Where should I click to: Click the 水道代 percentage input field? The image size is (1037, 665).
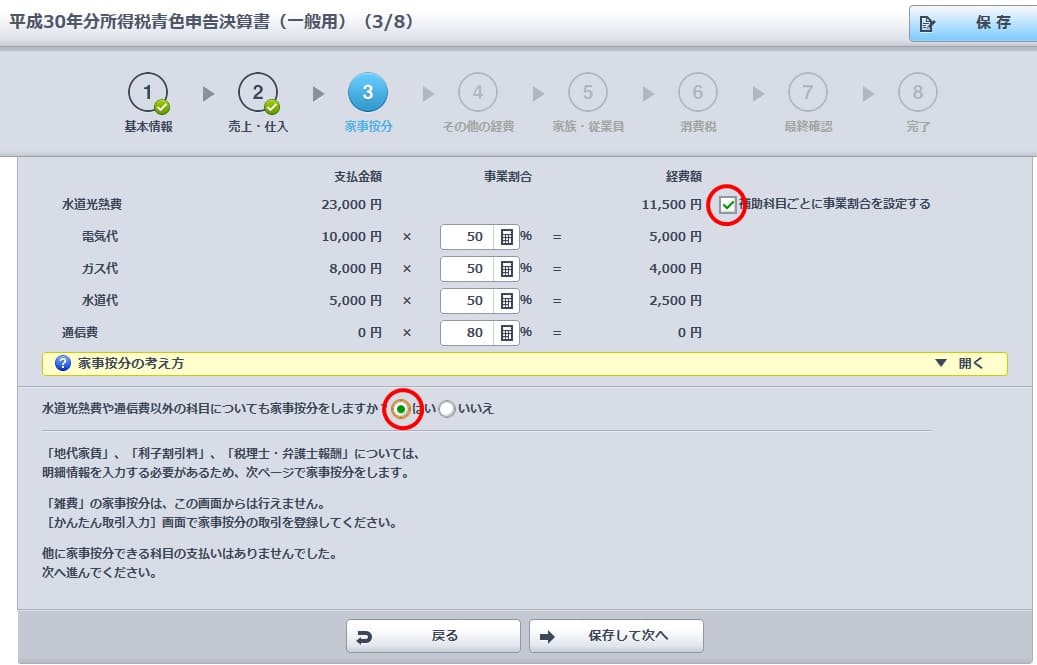(x=468, y=301)
